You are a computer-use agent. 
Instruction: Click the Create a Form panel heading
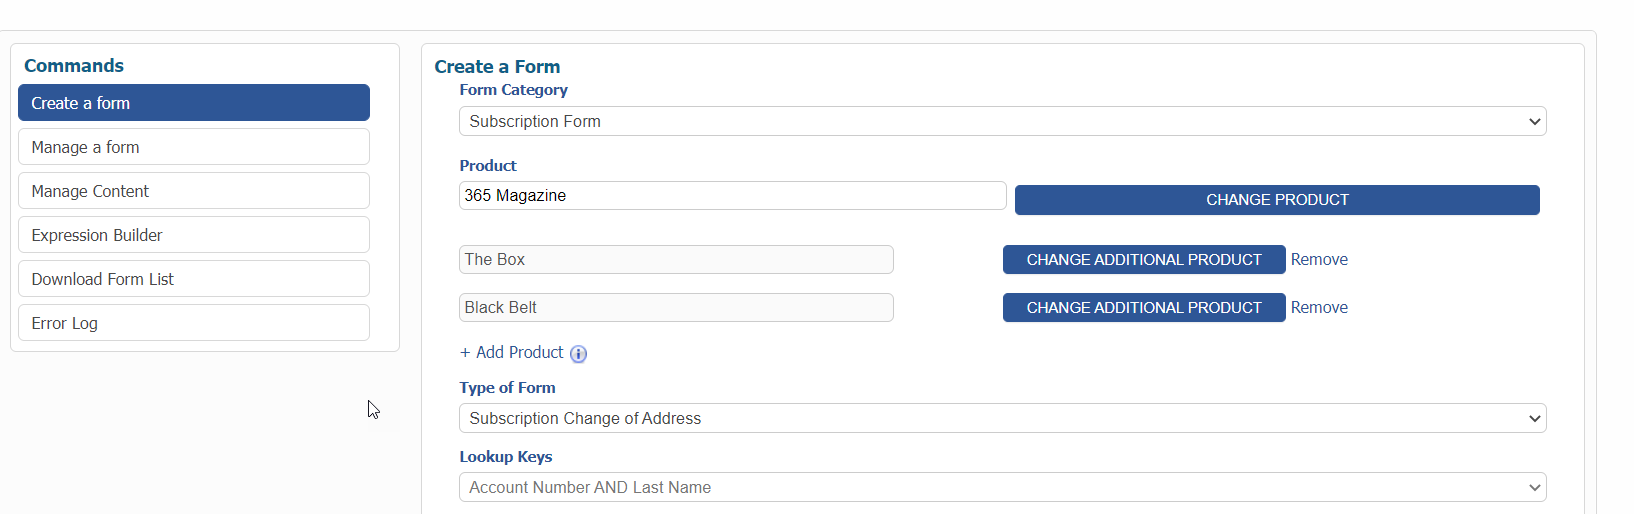pos(497,67)
